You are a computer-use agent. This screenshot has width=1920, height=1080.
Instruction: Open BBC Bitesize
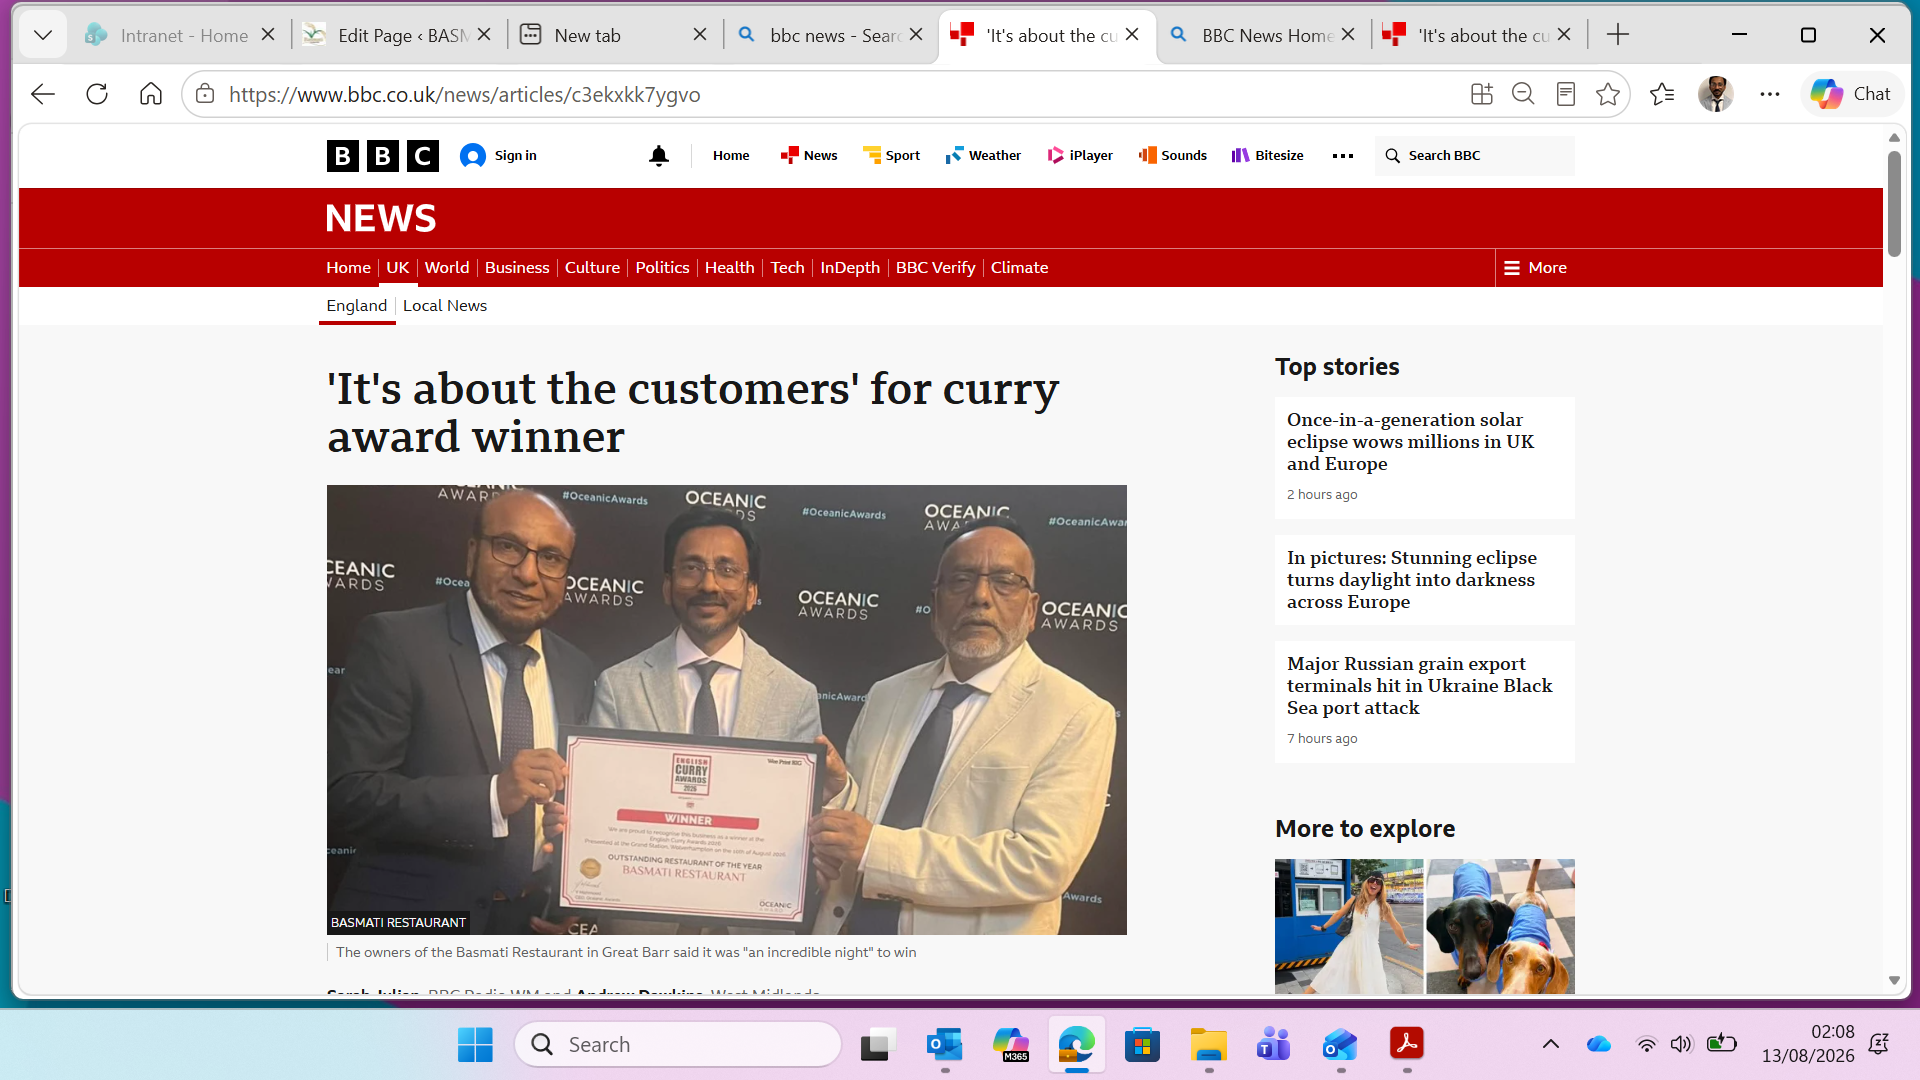(1267, 156)
